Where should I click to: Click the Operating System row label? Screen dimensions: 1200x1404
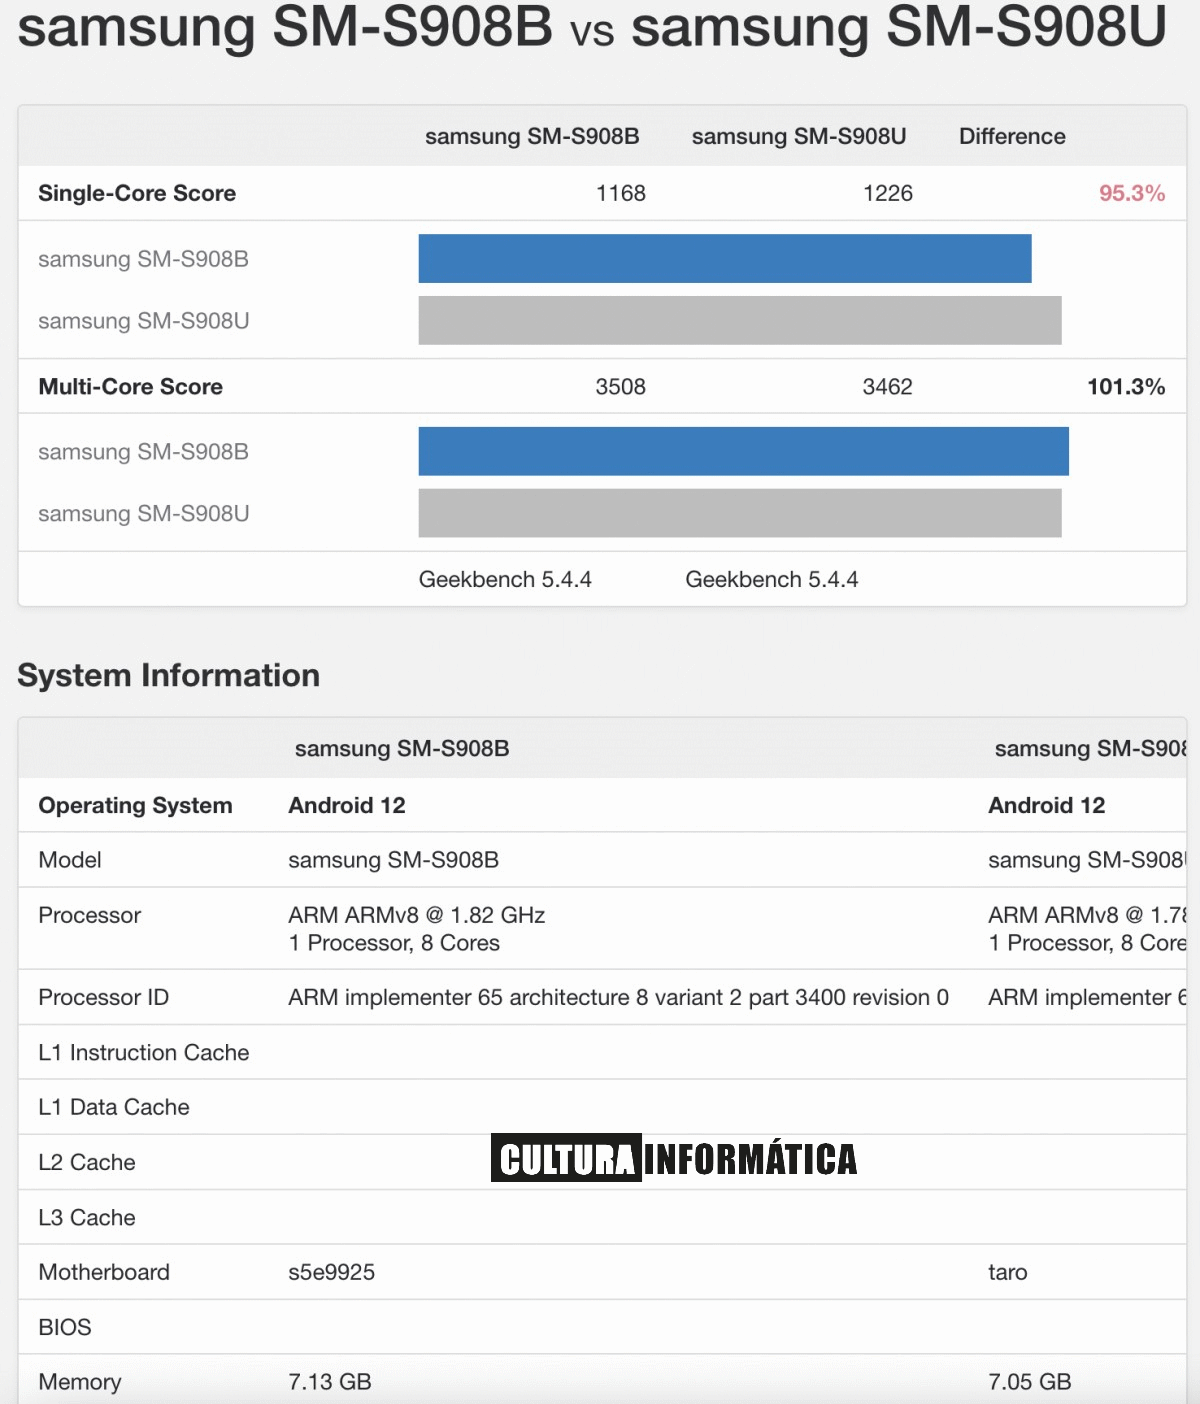(135, 805)
